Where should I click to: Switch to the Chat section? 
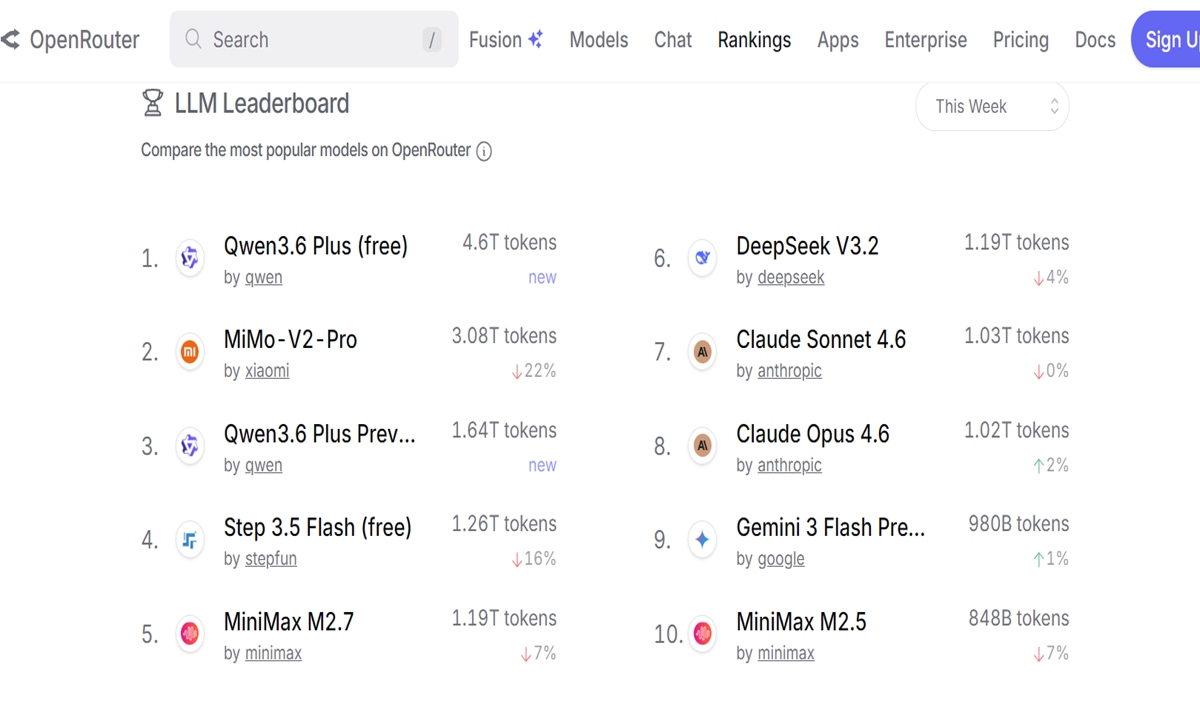tap(672, 40)
